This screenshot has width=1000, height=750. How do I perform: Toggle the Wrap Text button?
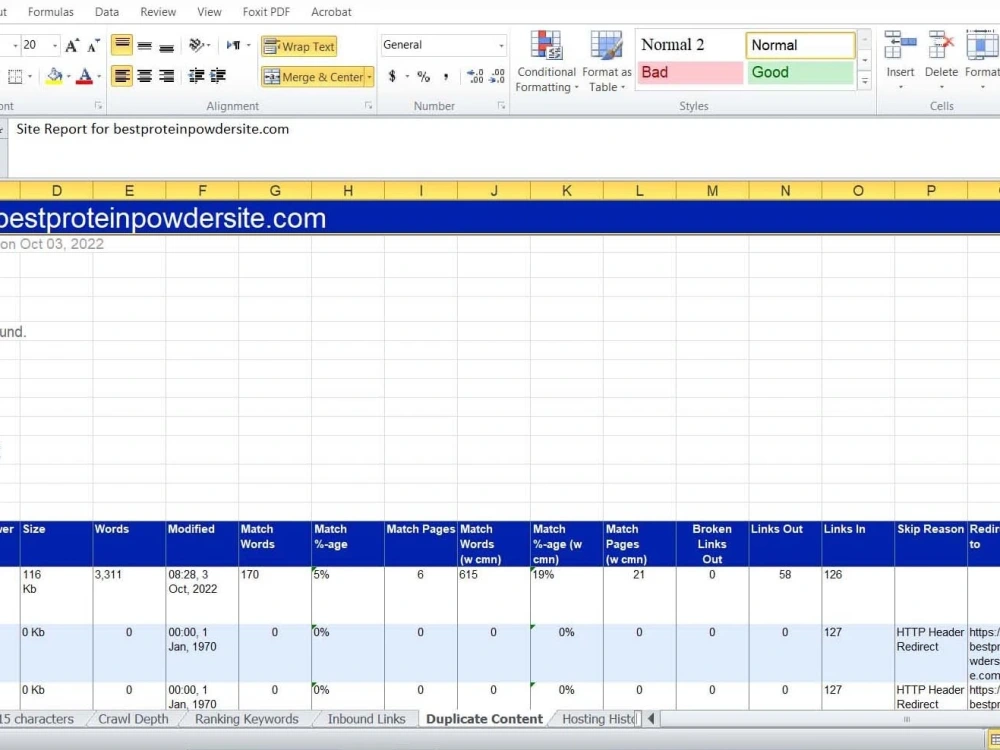click(299, 47)
